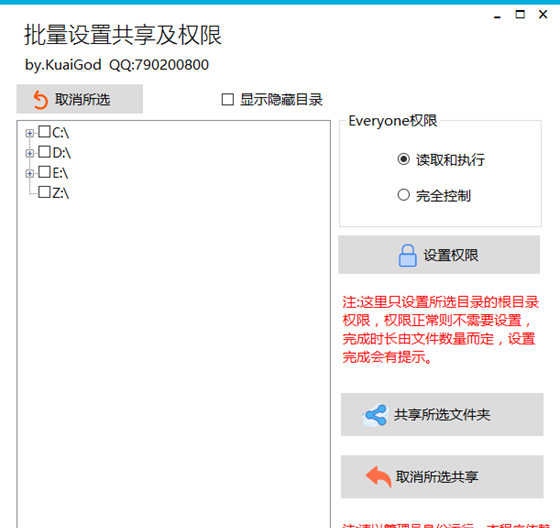Click the blue share nodes icon
560x528 pixels.
pyautogui.click(x=375, y=415)
